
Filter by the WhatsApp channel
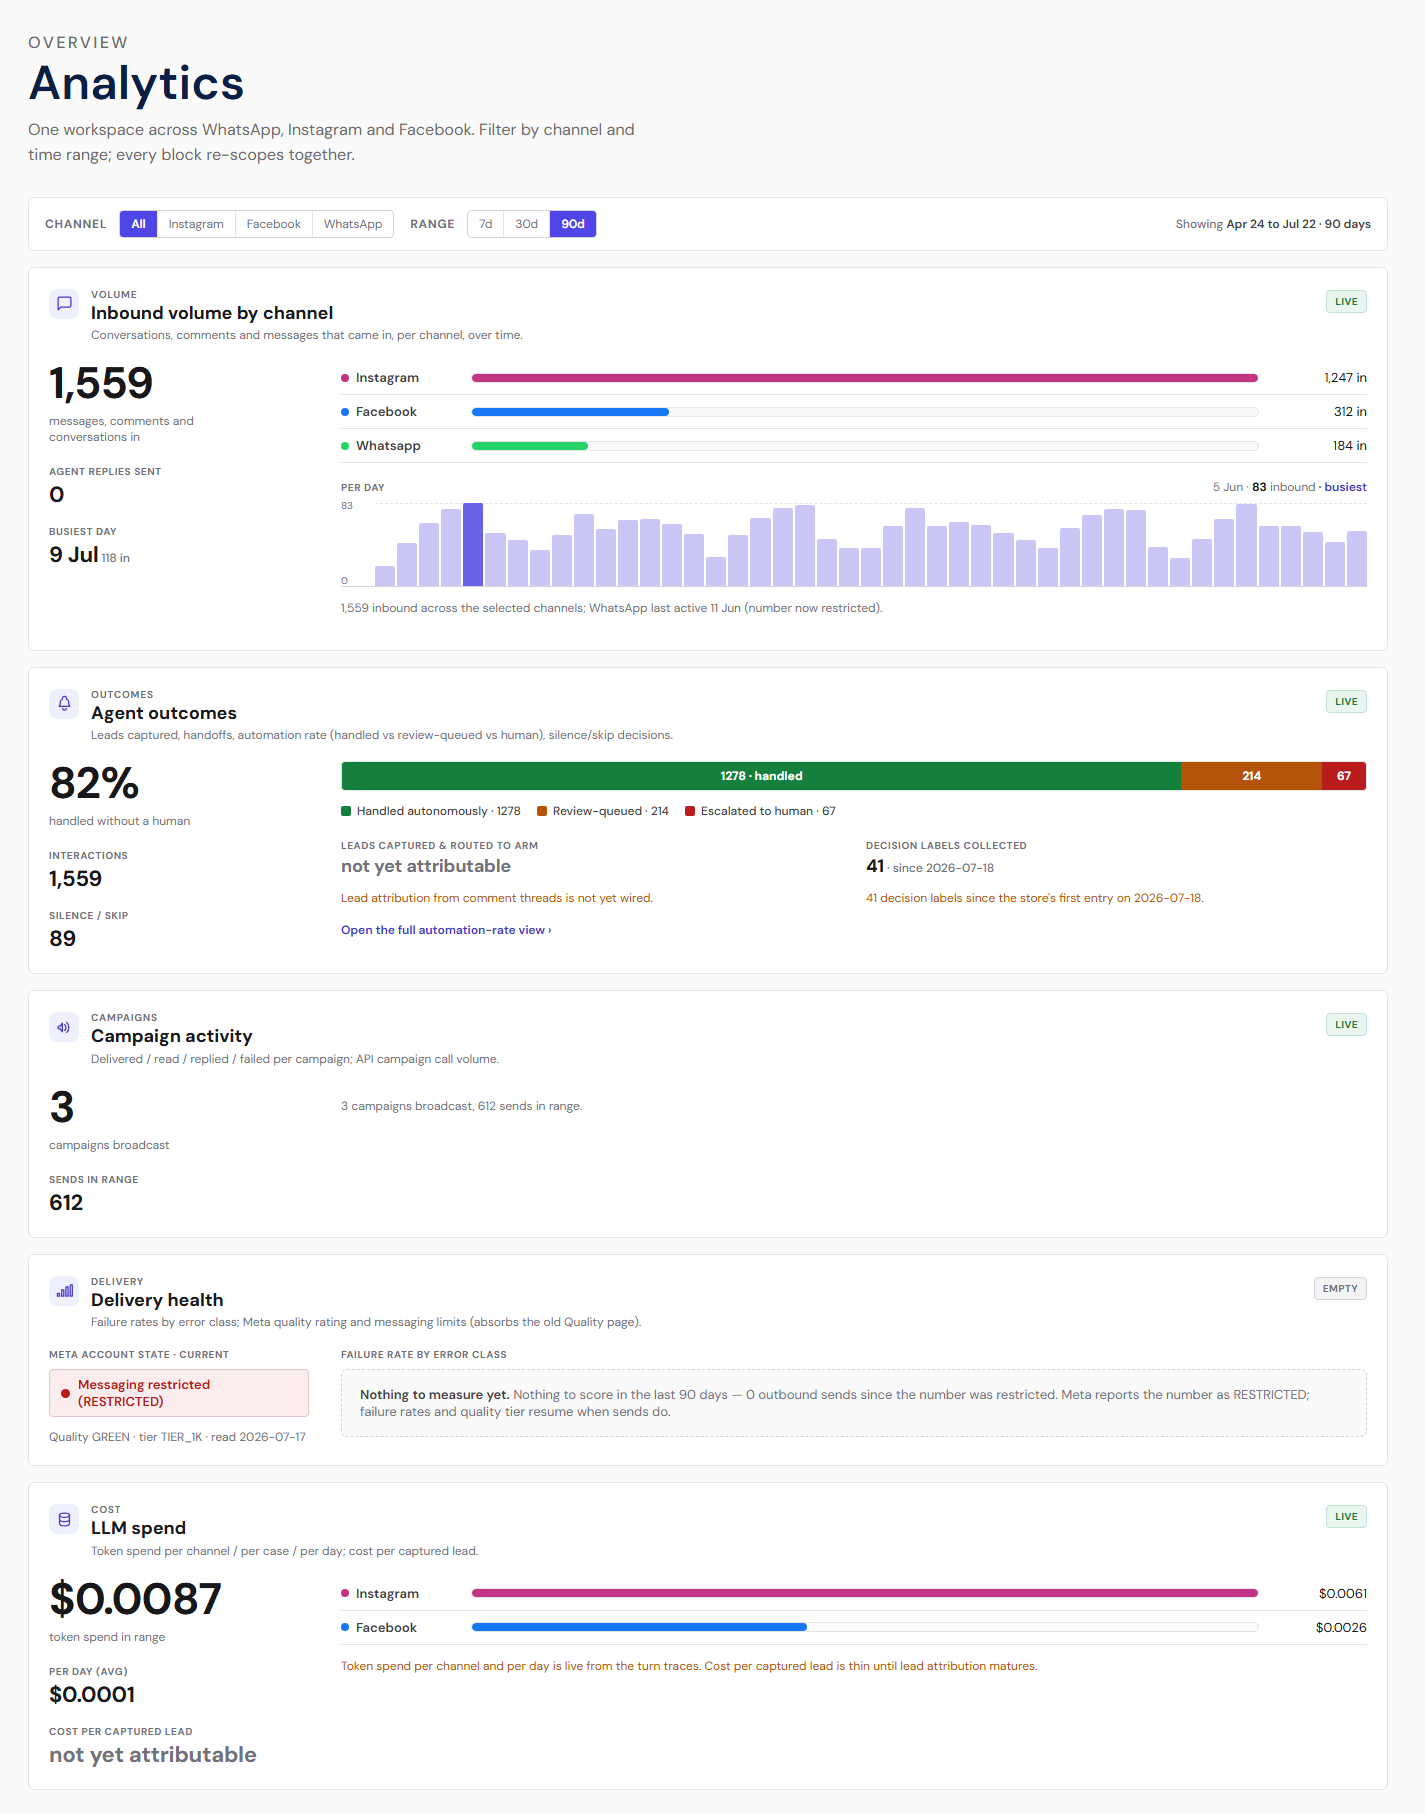coord(353,224)
